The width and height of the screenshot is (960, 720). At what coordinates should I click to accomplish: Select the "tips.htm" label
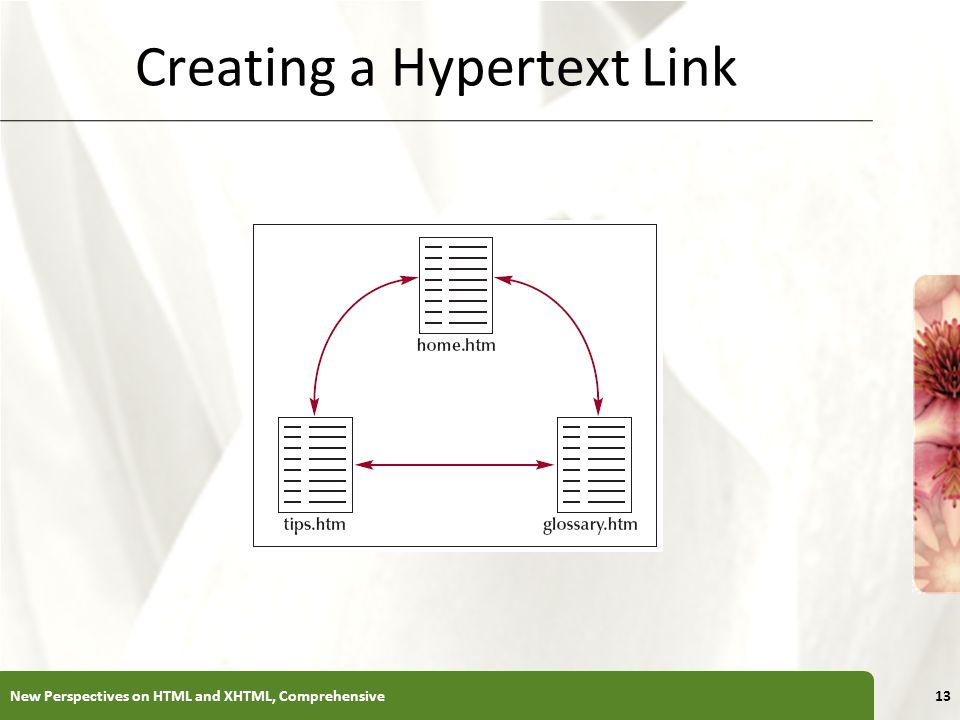click(315, 525)
